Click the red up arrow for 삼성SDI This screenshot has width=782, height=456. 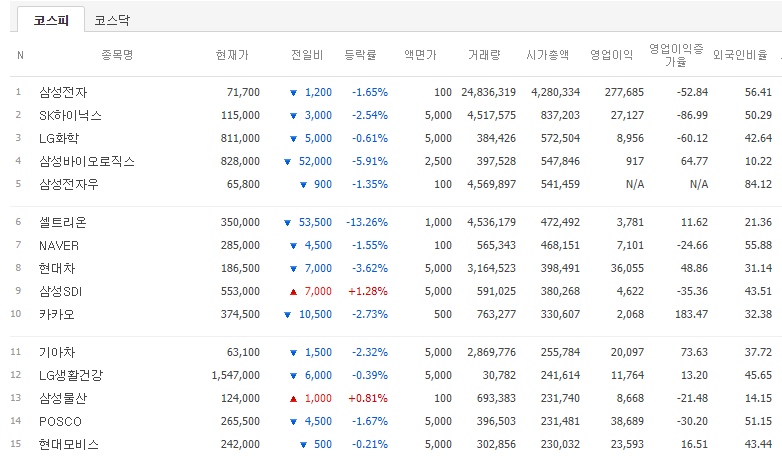click(x=293, y=292)
